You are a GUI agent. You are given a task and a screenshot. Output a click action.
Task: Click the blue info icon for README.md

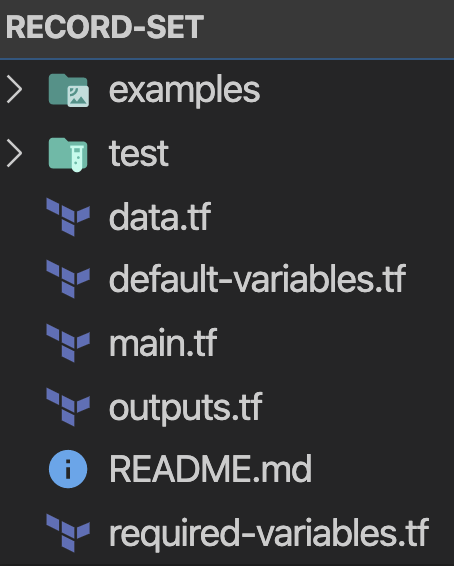68,469
